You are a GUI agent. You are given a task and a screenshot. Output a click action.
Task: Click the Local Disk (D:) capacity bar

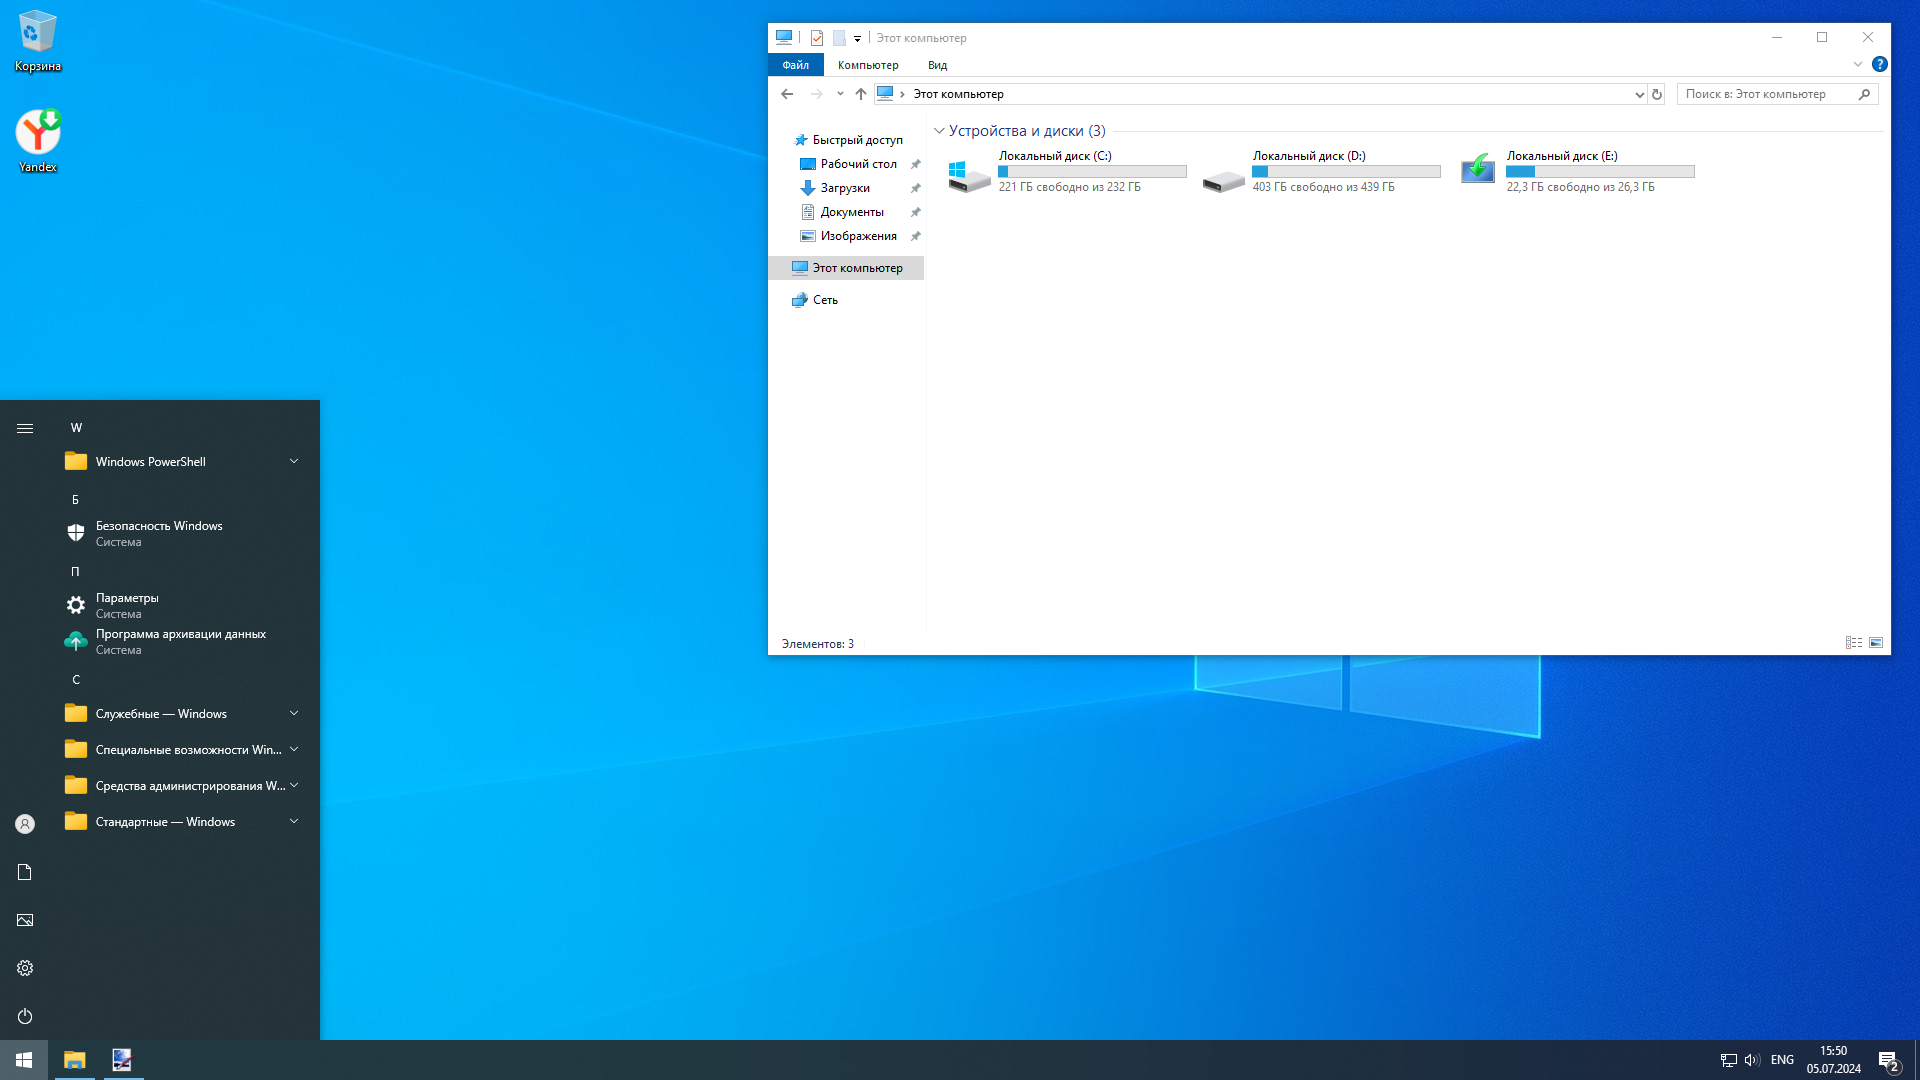[1346, 172]
